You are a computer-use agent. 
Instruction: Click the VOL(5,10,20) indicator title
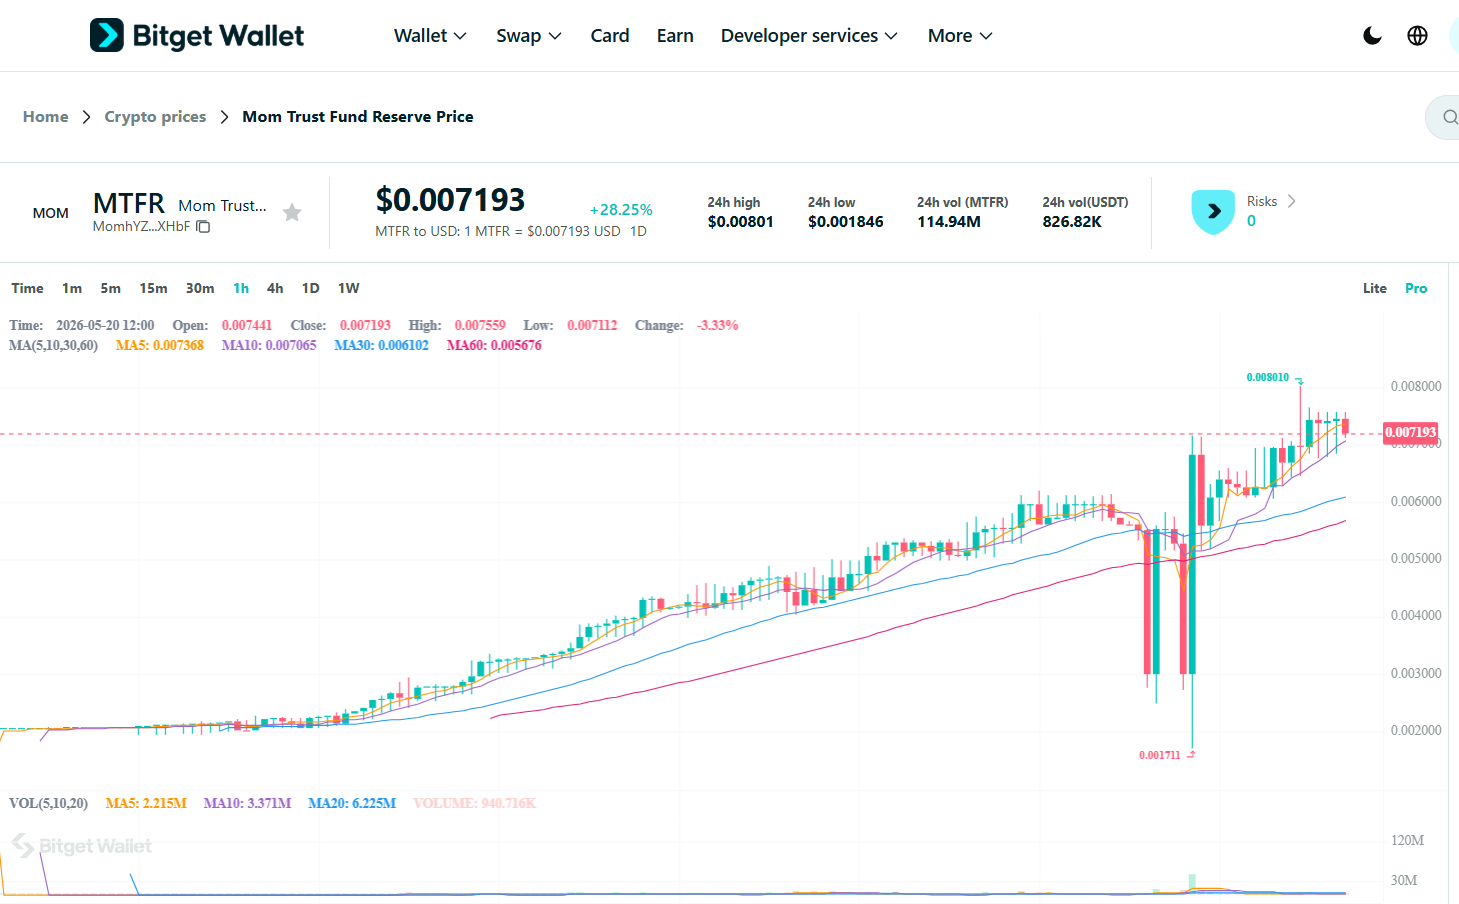48,804
